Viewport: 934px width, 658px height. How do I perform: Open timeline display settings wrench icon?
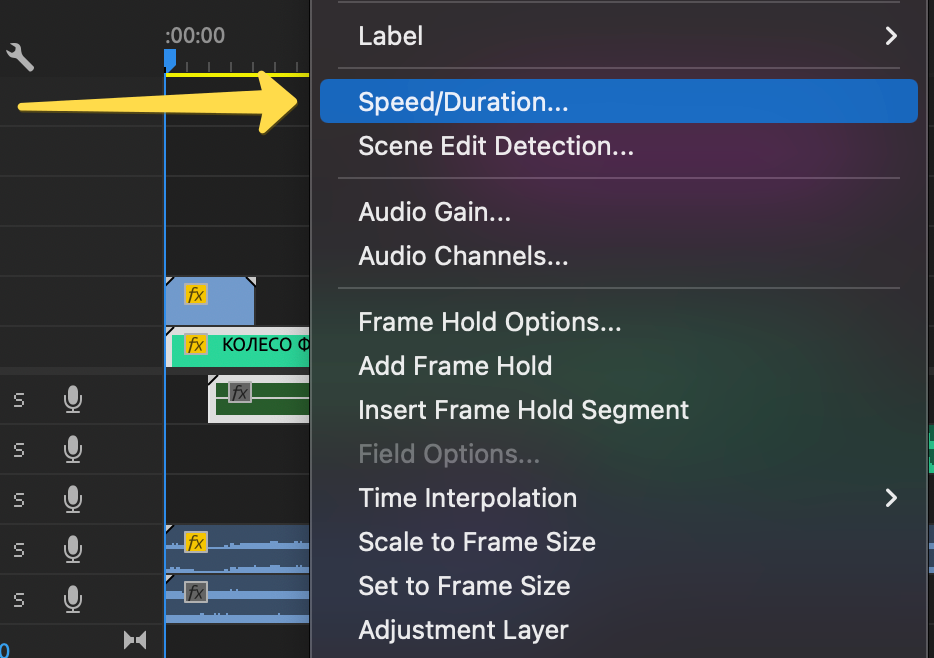point(20,57)
